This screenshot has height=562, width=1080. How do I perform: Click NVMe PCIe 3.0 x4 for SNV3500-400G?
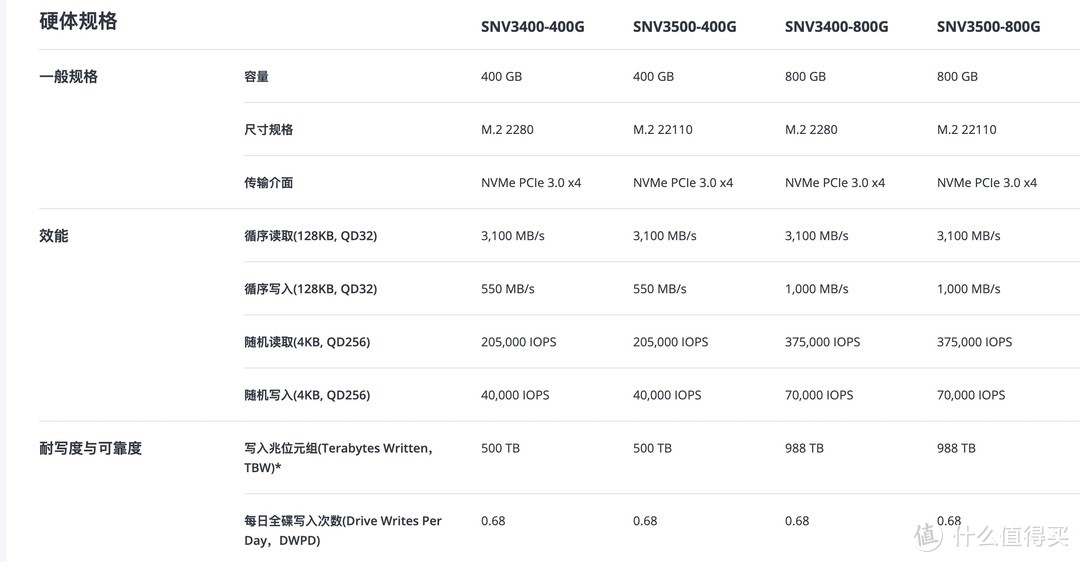click(683, 183)
